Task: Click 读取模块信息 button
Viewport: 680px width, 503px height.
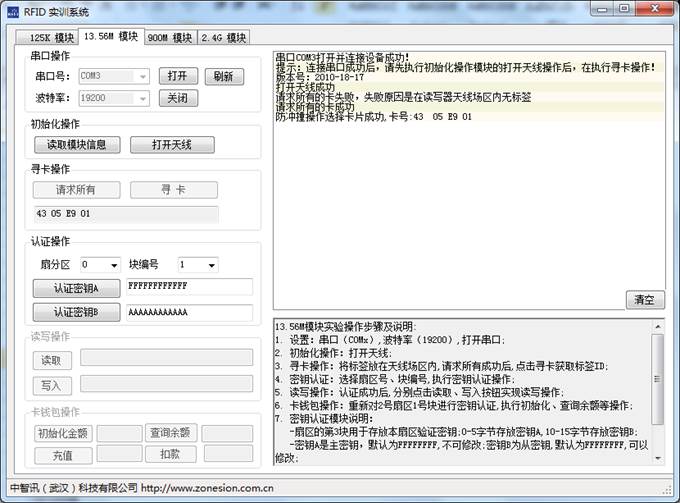Action: [x=76, y=144]
